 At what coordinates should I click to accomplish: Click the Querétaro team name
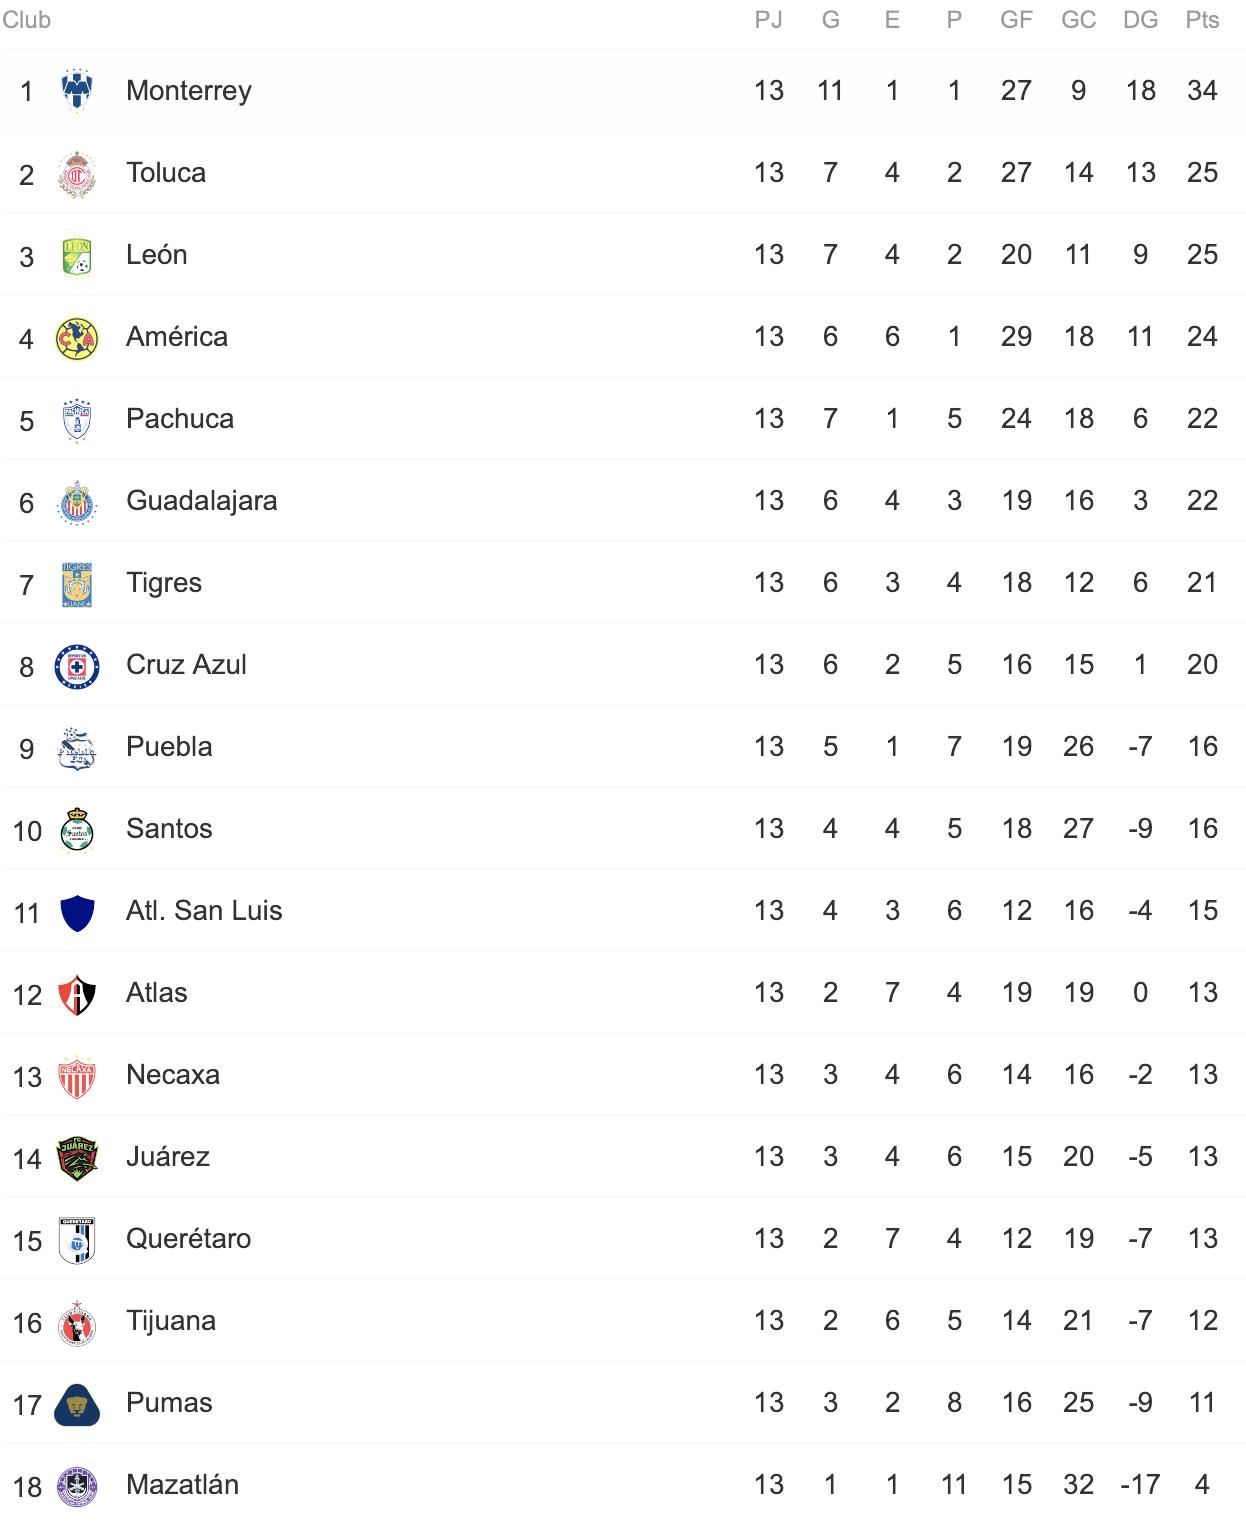(x=189, y=1239)
